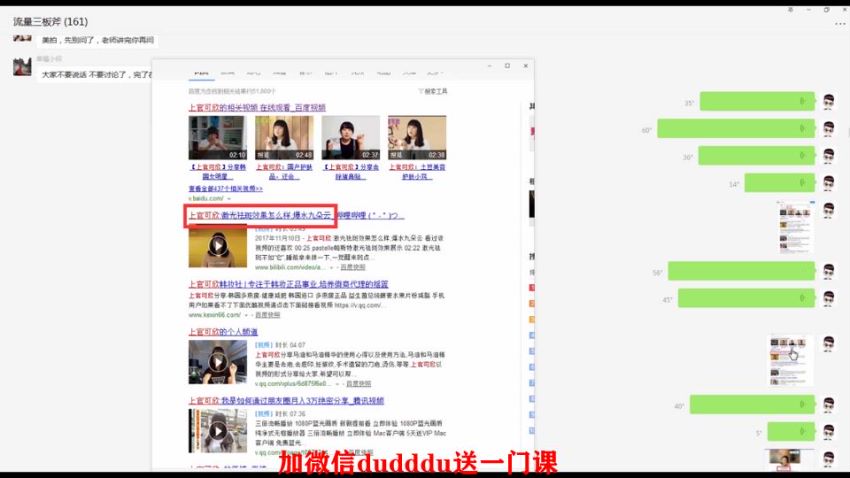This screenshot has height=478, width=850.
Task: Open the video thumbnail with duration 02:37
Action: [351, 137]
